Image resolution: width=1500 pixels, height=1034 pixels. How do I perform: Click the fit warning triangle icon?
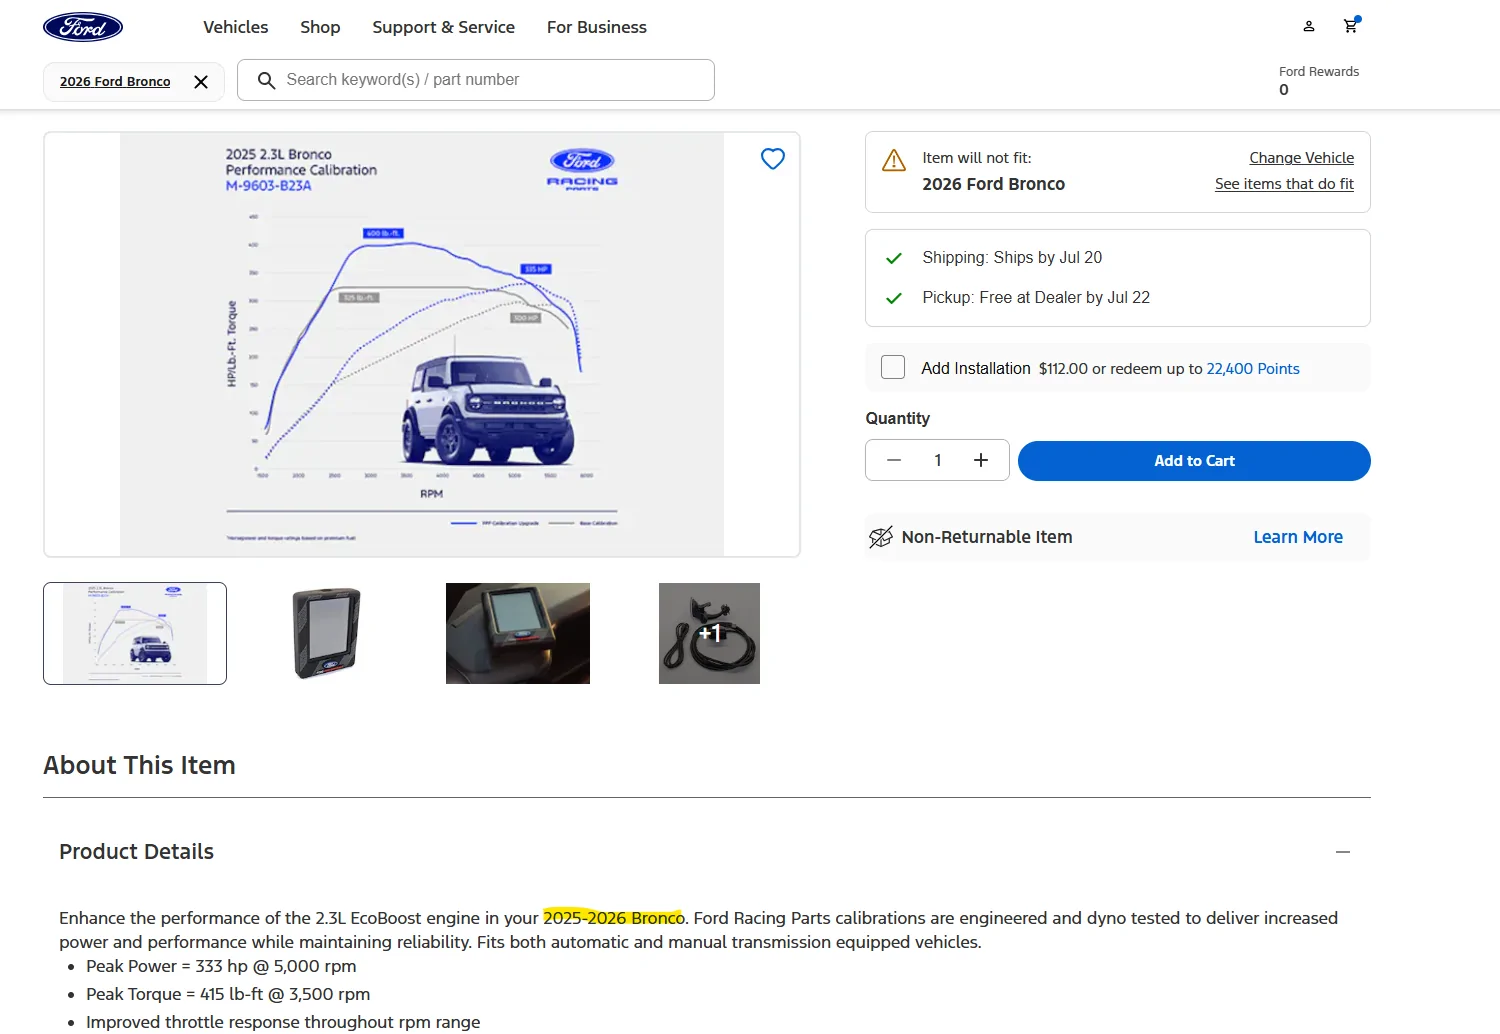pyautogui.click(x=894, y=160)
